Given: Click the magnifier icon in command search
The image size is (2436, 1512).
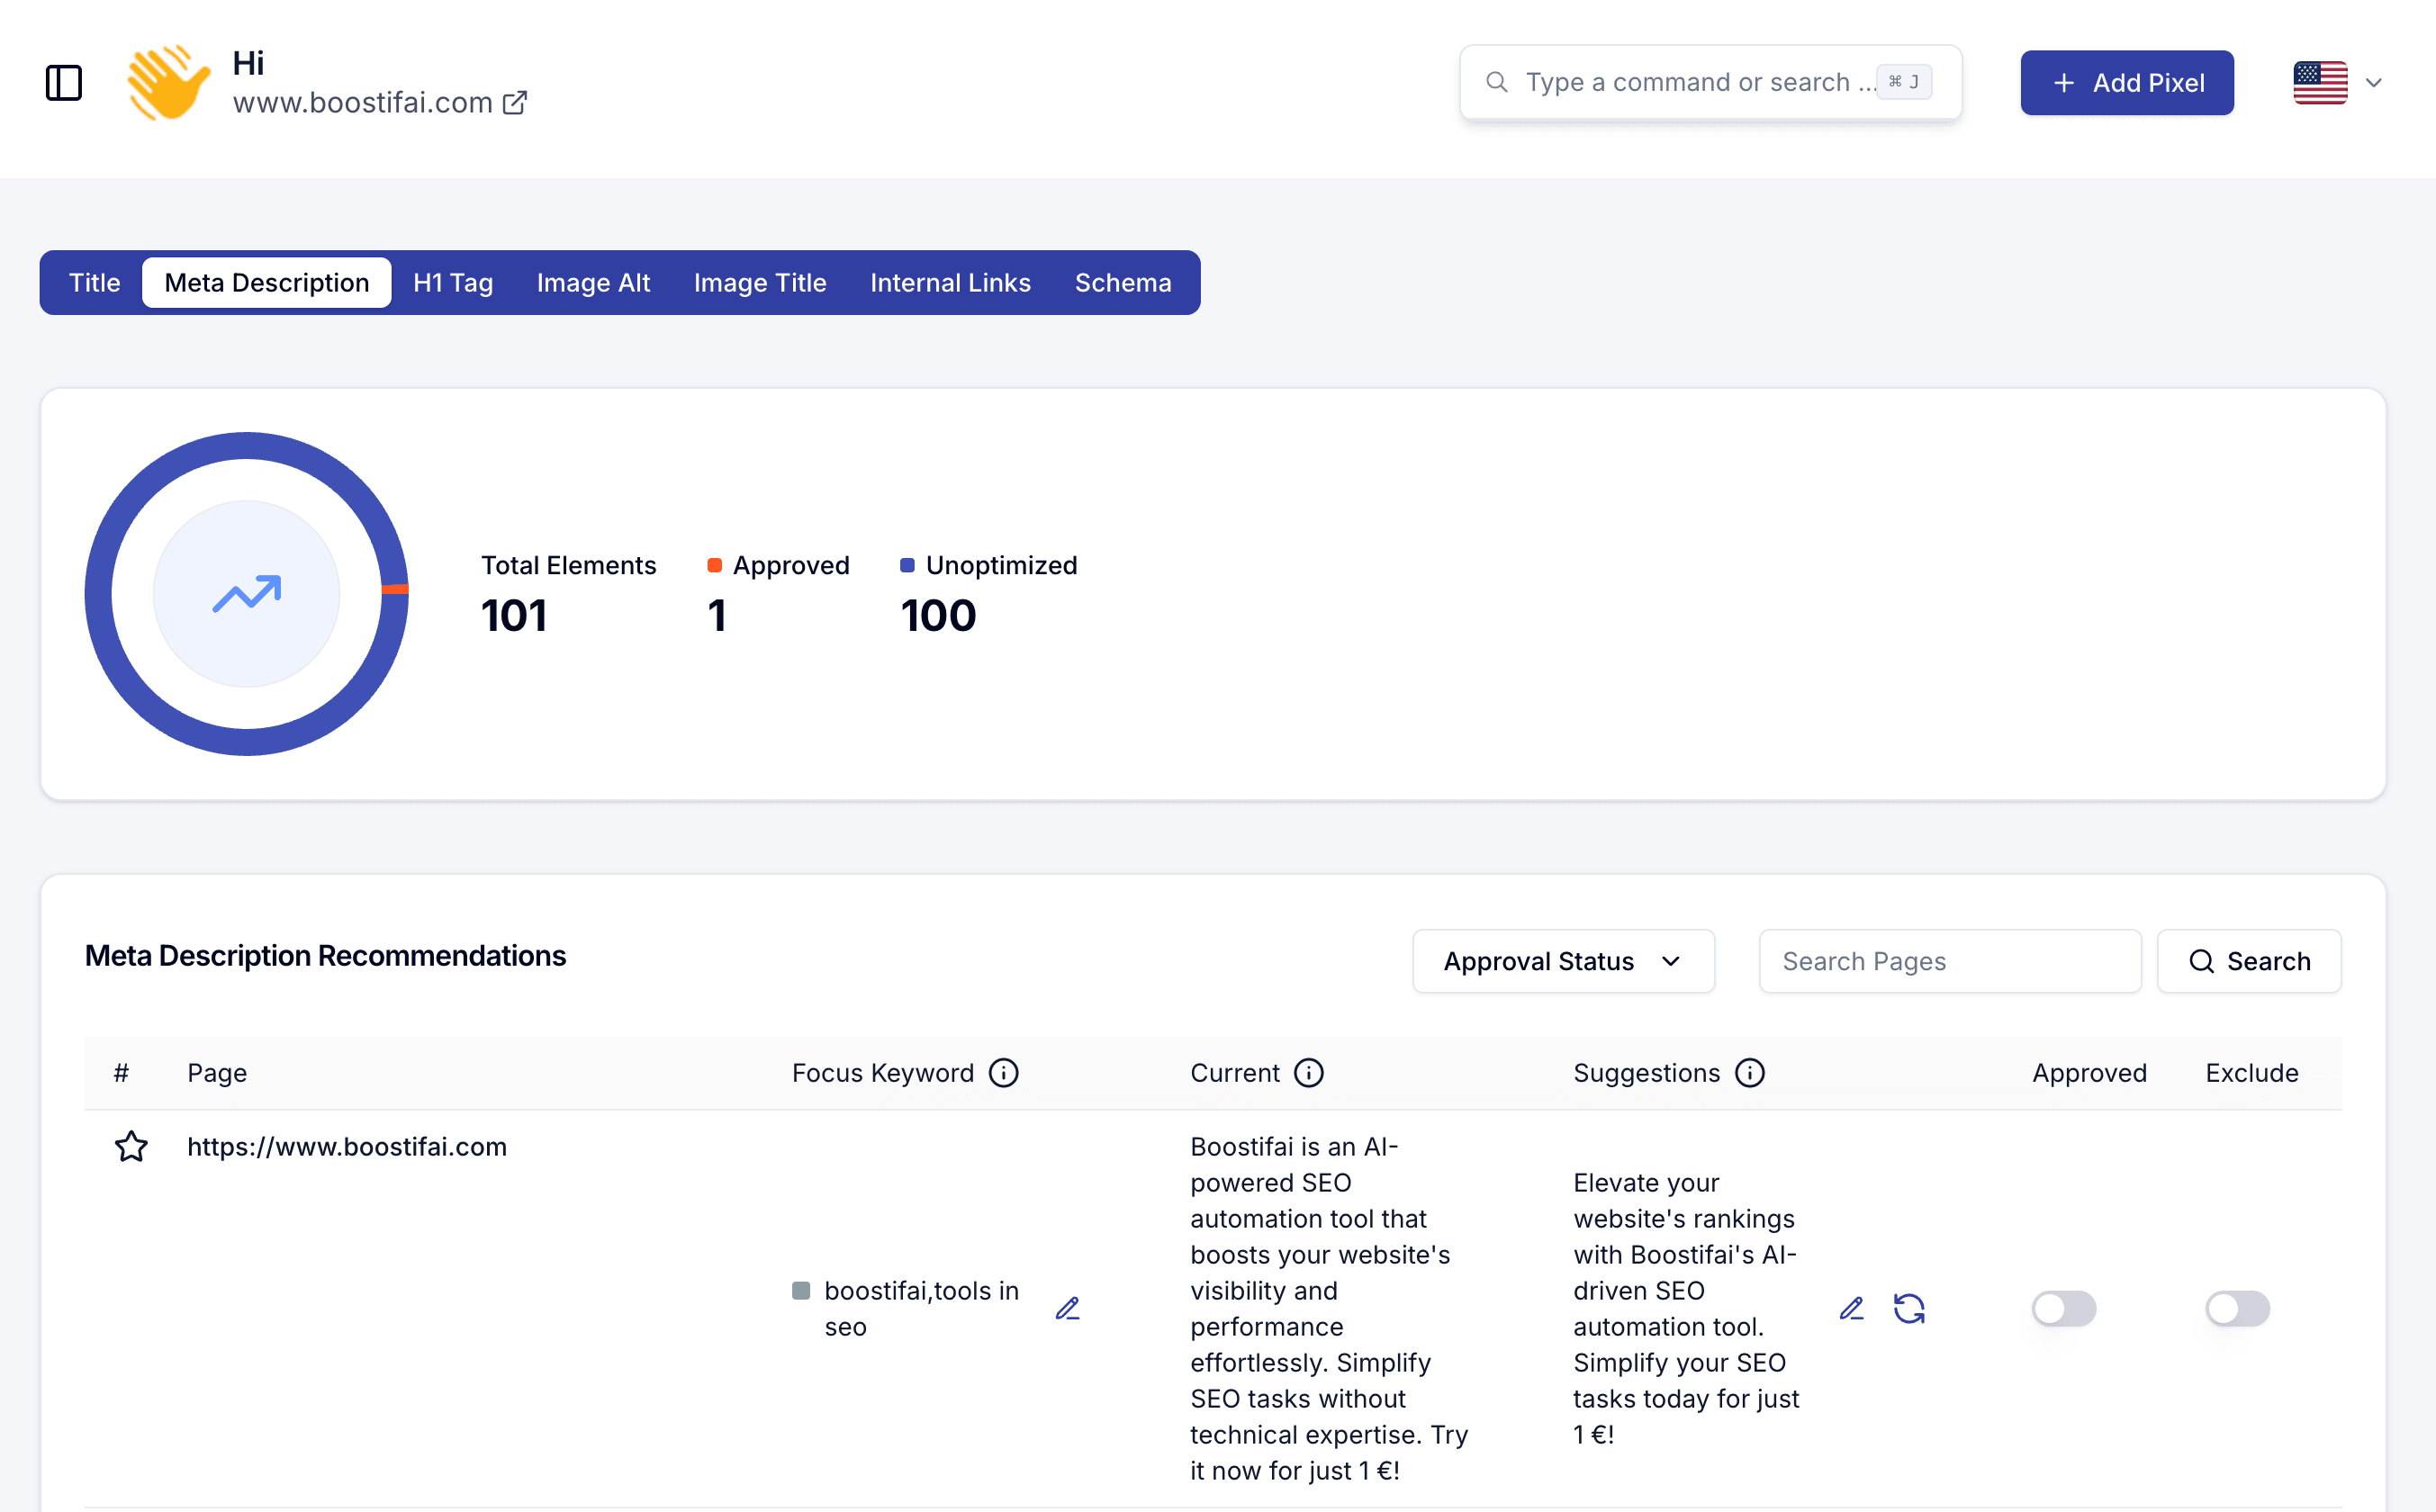Looking at the screenshot, I should [x=1496, y=82].
